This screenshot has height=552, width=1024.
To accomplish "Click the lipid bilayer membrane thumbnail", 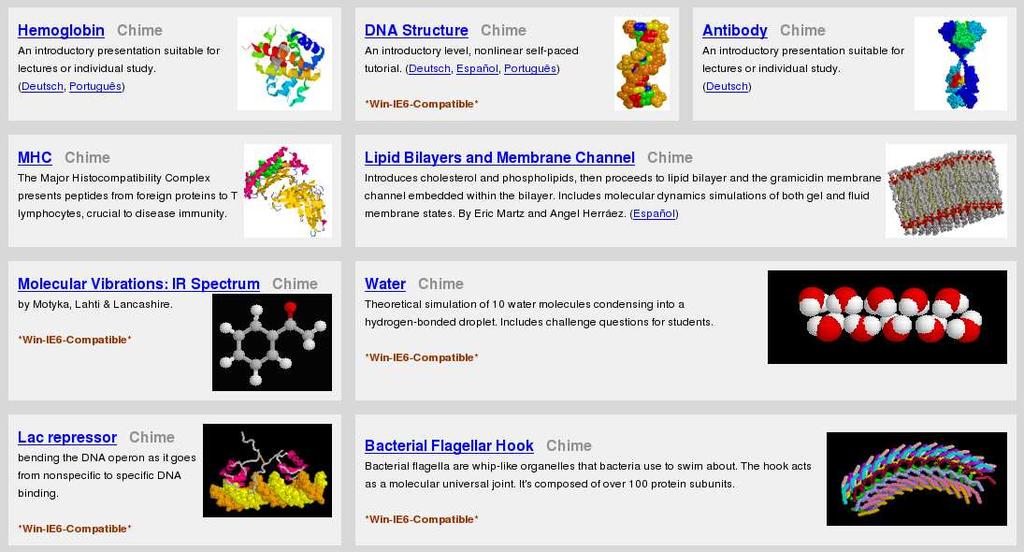I will click(946, 191).
